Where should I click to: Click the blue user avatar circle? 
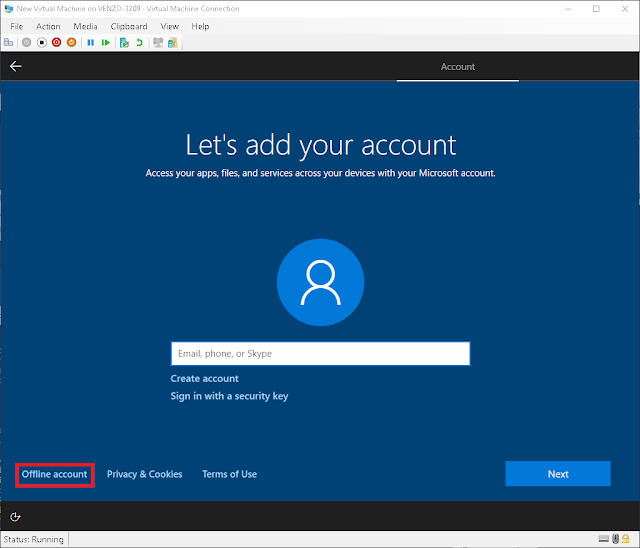(320, 282)
